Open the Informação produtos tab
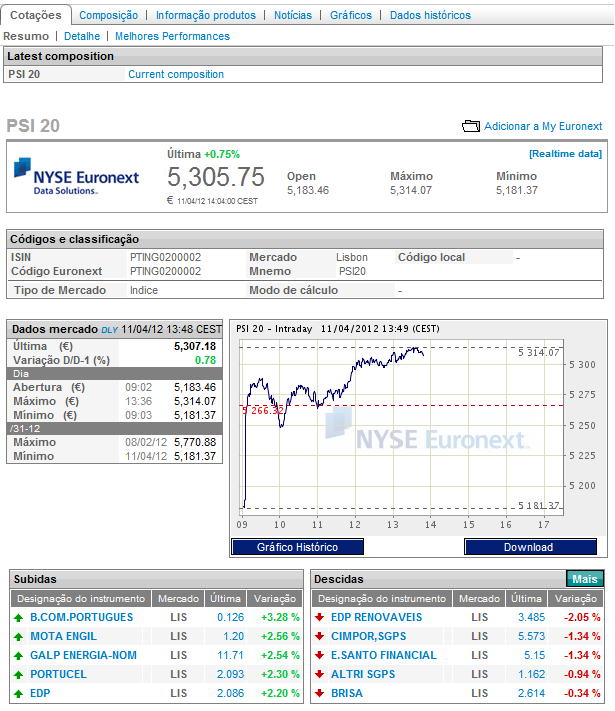 [x=206, y=15]
